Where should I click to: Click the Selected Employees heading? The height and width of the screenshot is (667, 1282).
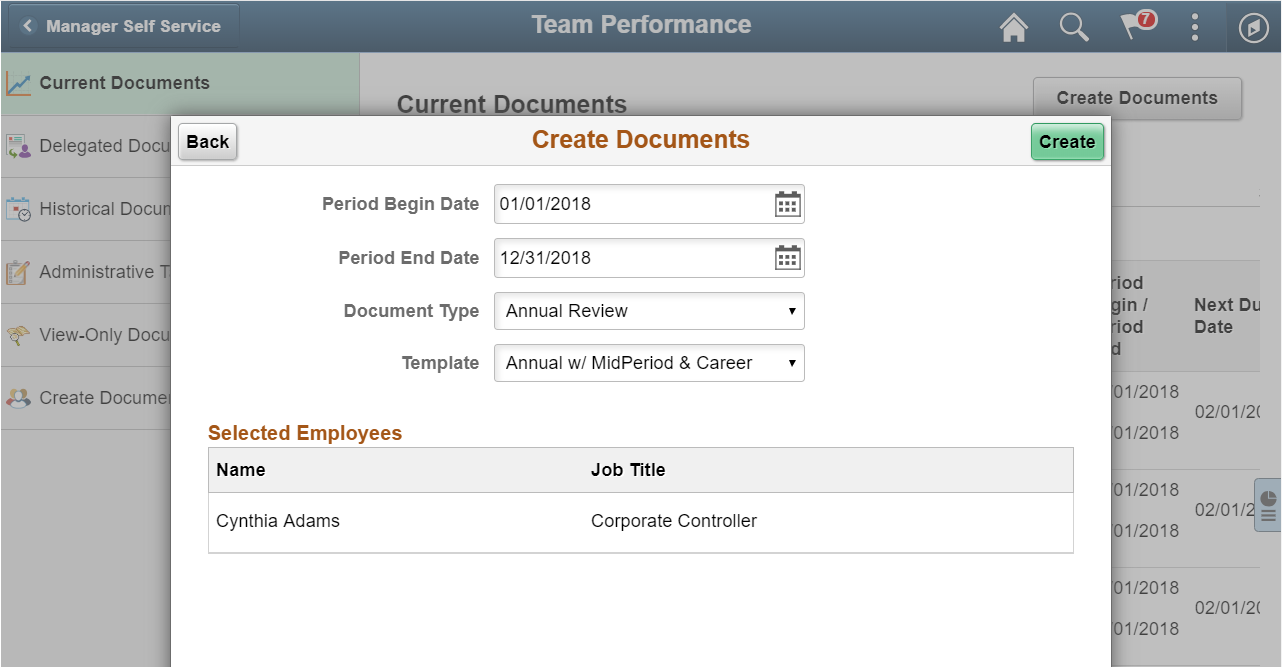click(305, 433)
